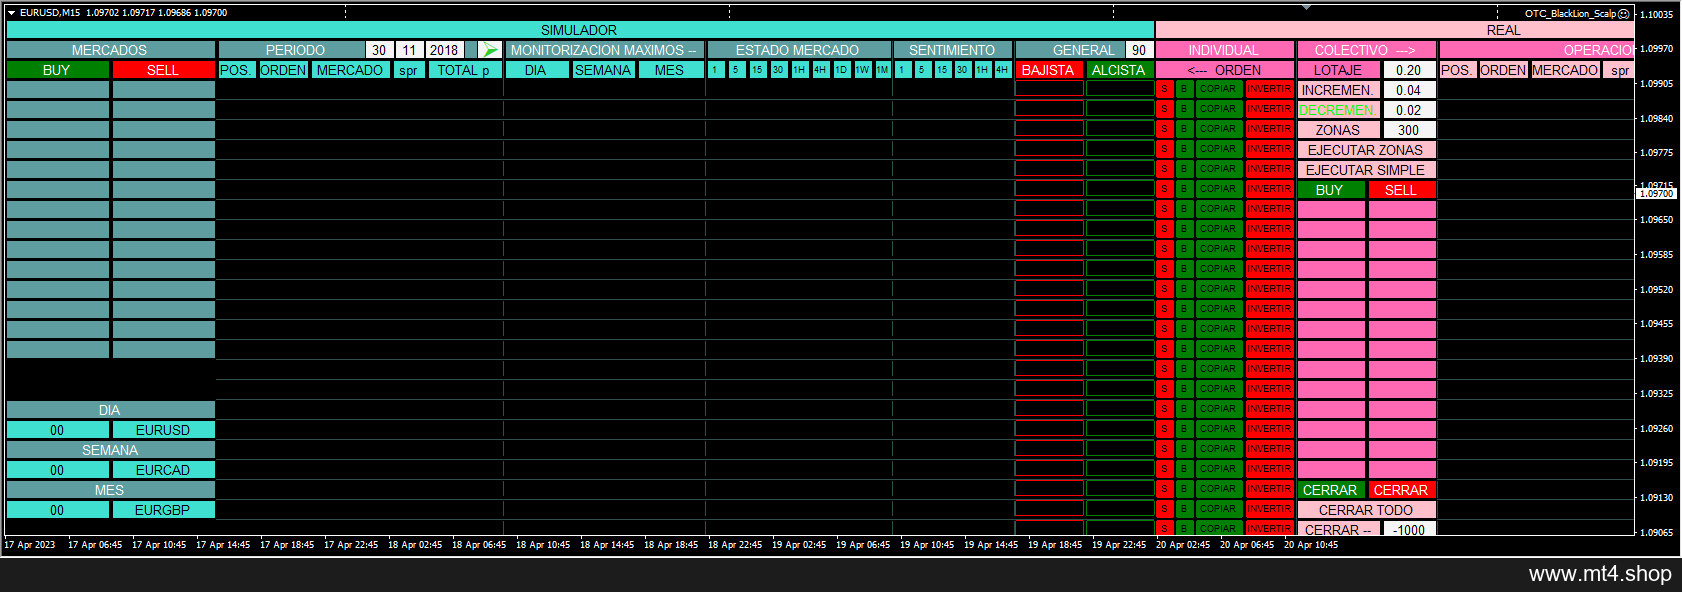This screenshot has width=1682, height=592.
Task: Click the POS. column header in SIMULADOR
Action: click(235, 70)
